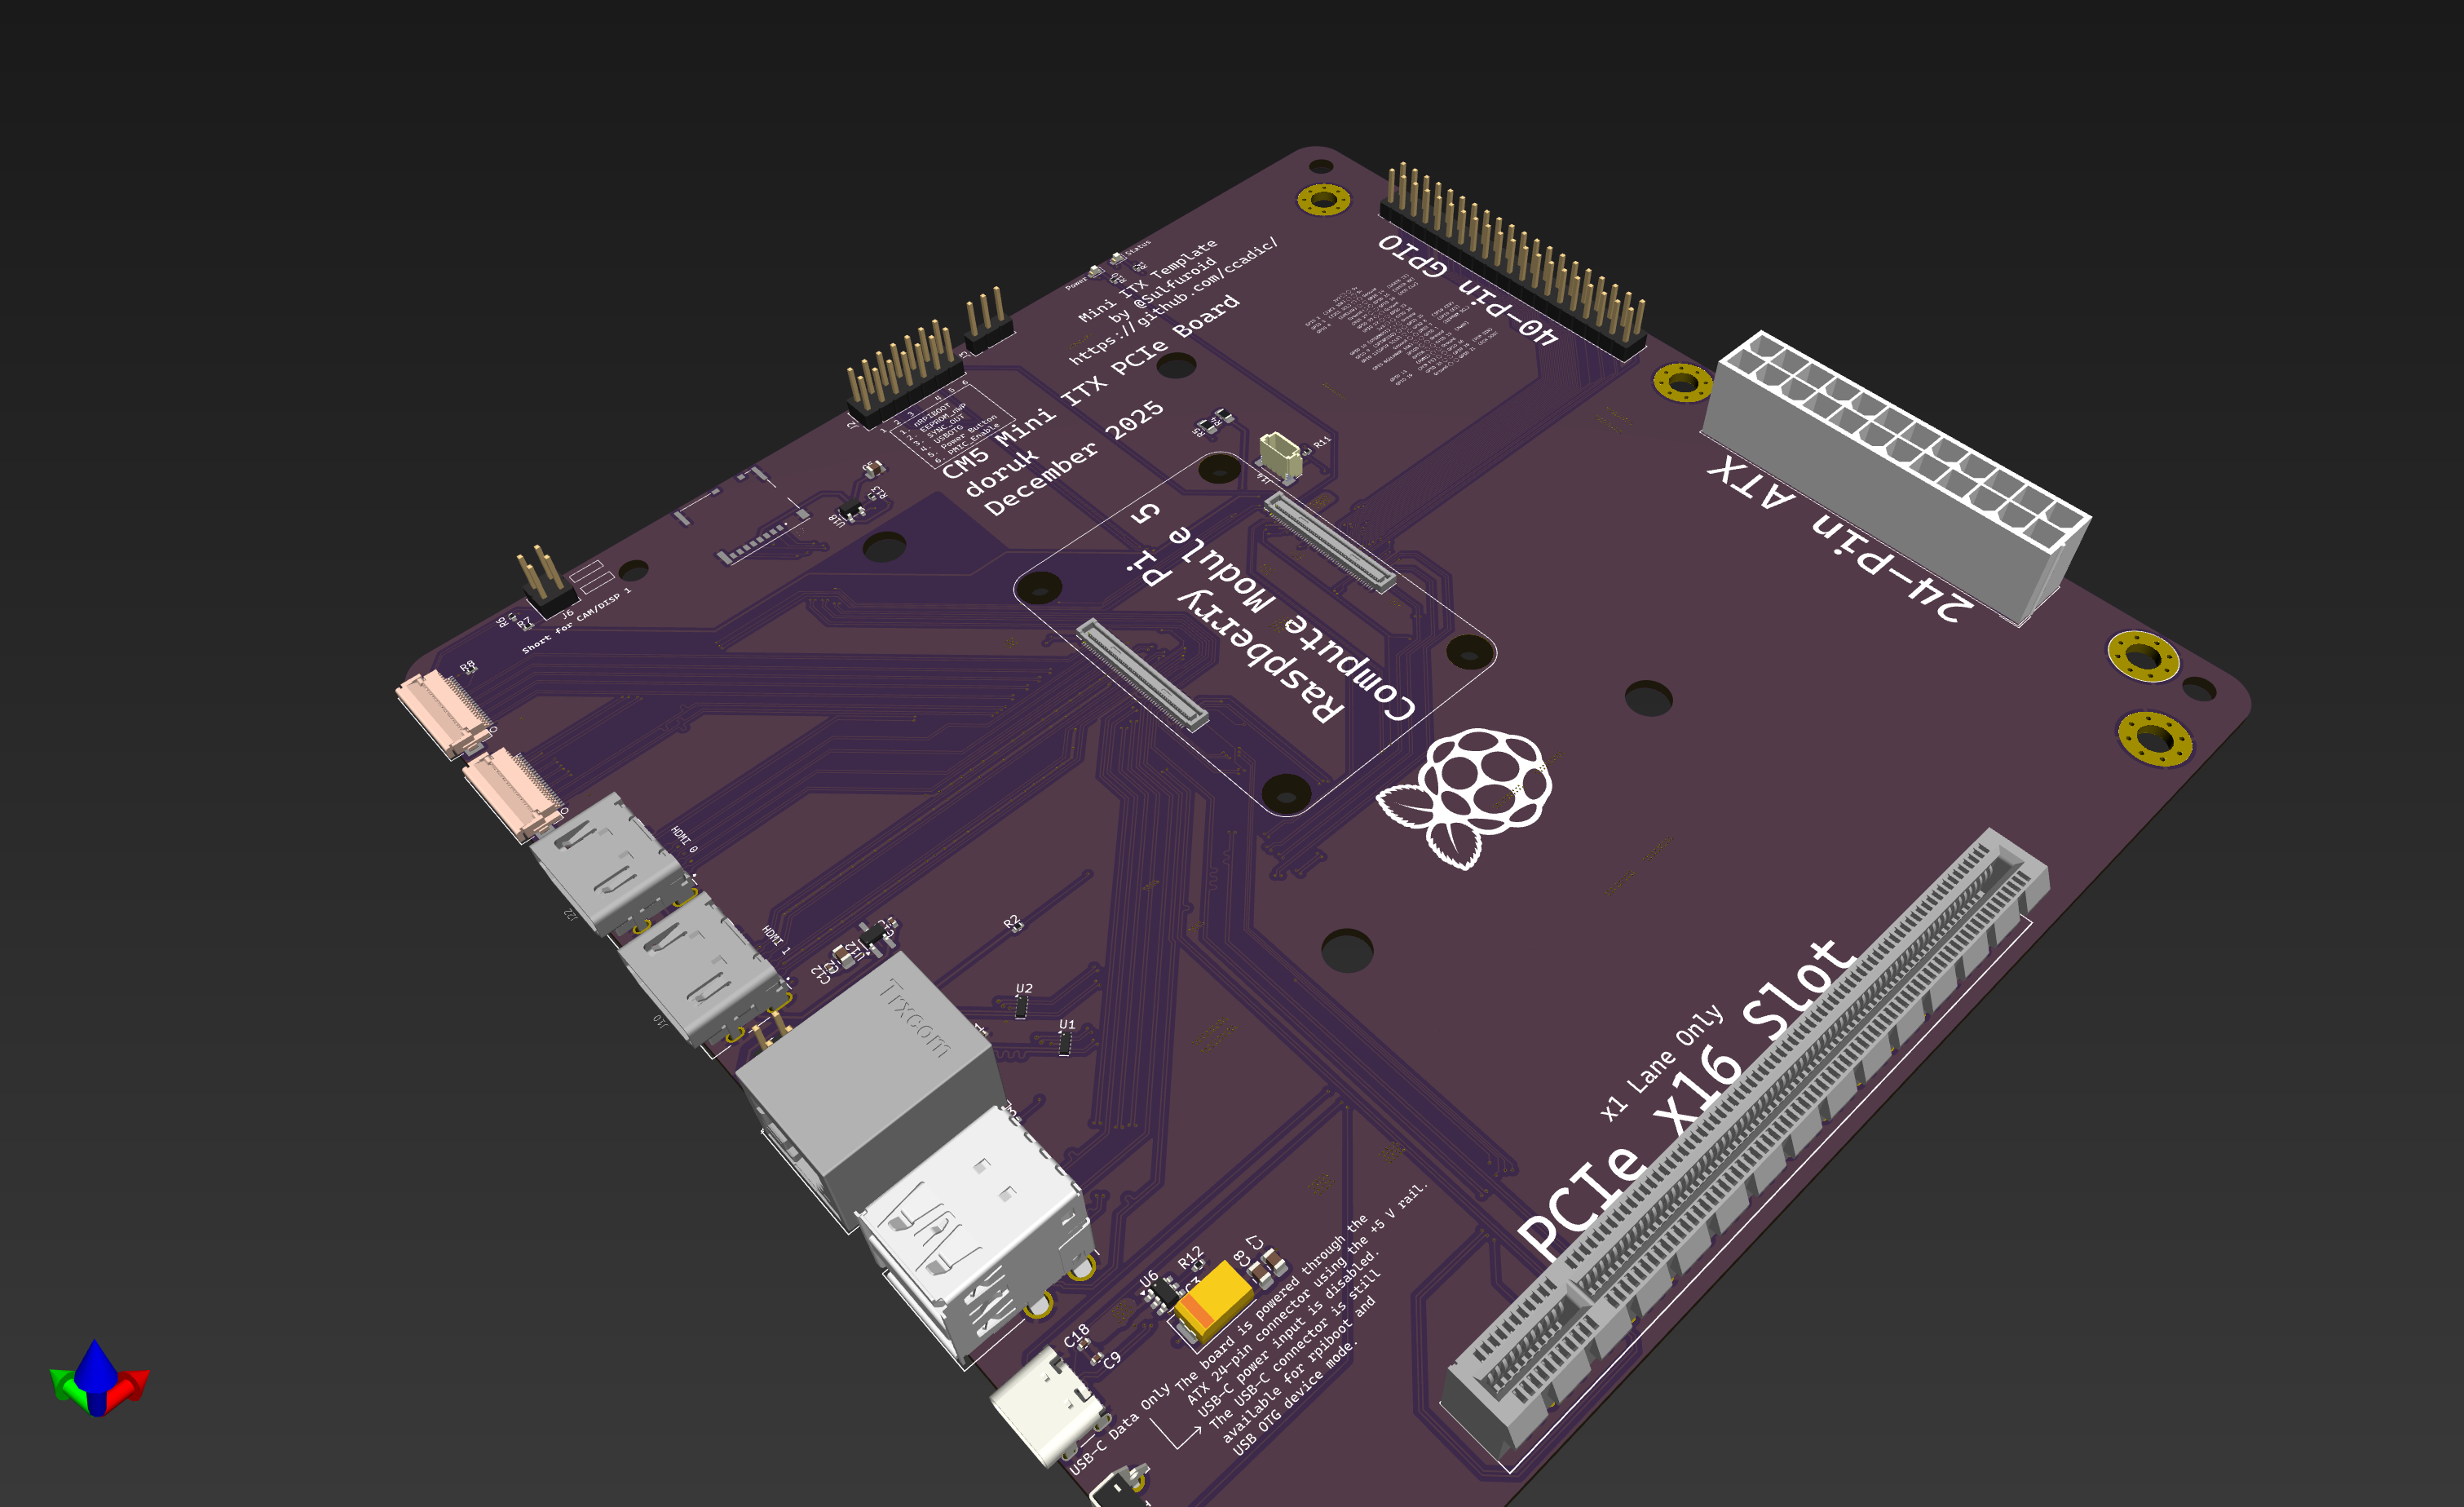Click the Power LED indicator
This screenshot has height=1507, width=2464.
point(1095,274)
